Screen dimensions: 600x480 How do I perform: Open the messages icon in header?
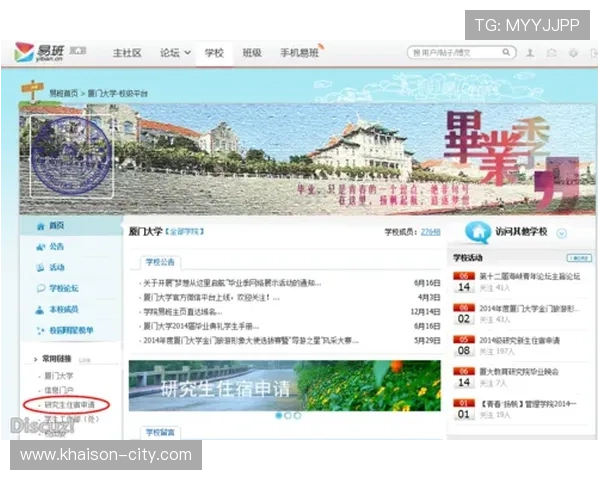pos(551,53)
